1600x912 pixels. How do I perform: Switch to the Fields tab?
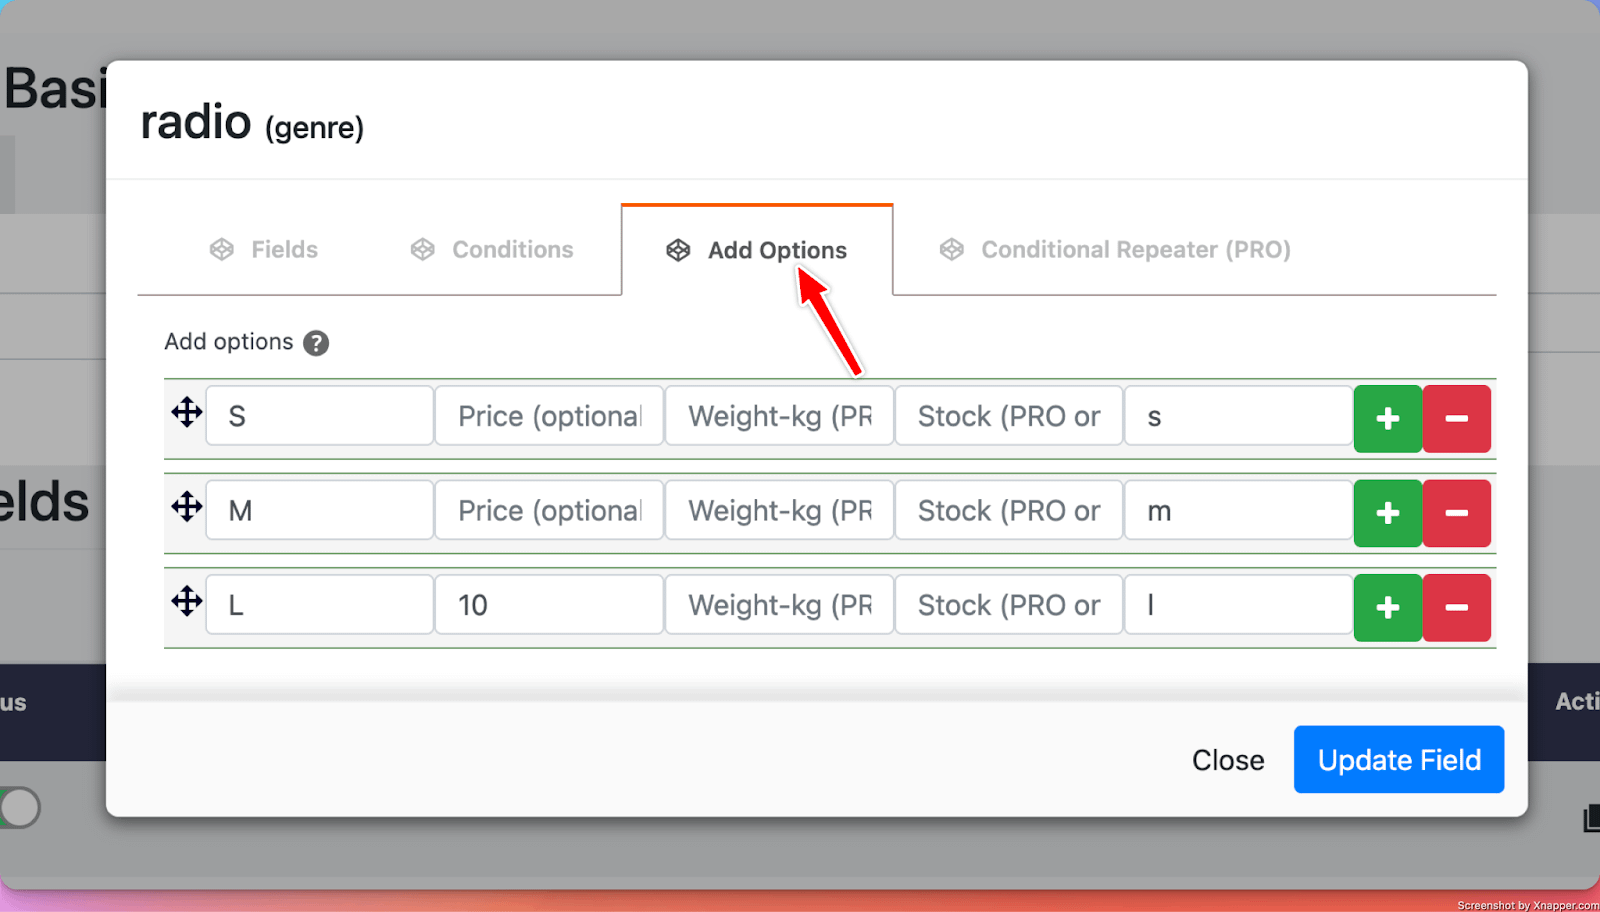264,250
